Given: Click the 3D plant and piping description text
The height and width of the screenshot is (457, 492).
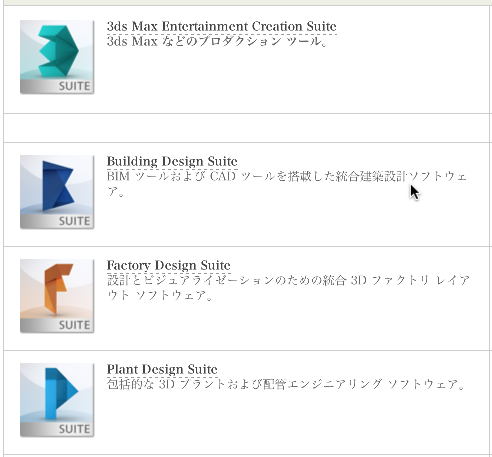Looking at the screenshot, I should [x=286, y=384].
